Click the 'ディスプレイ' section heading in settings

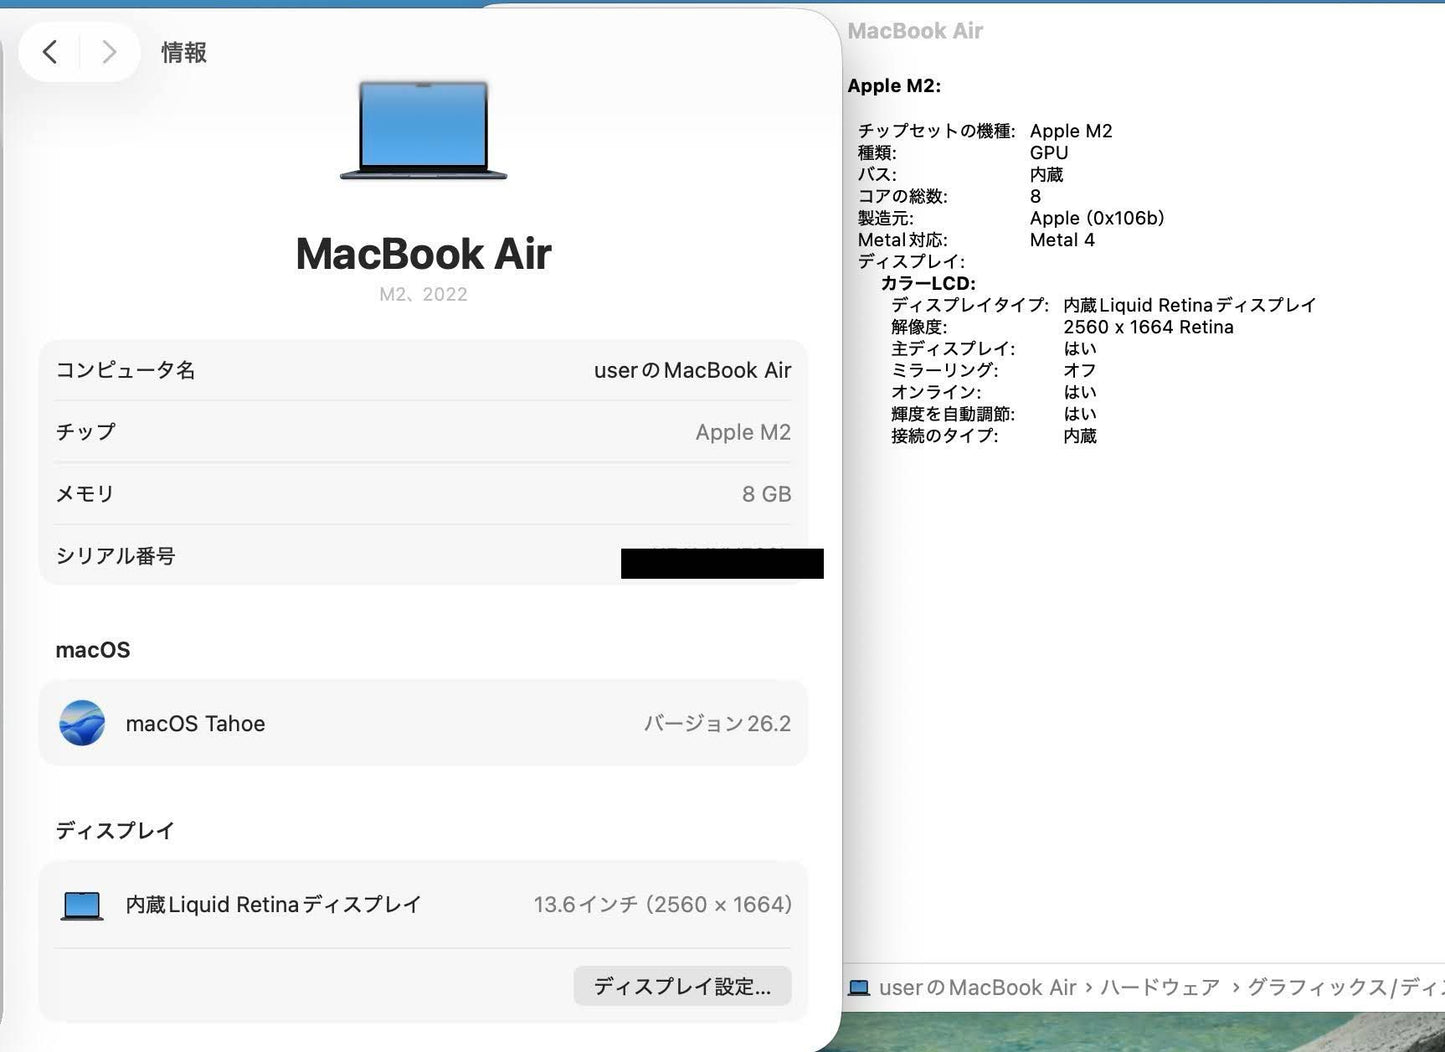[115, 831]
